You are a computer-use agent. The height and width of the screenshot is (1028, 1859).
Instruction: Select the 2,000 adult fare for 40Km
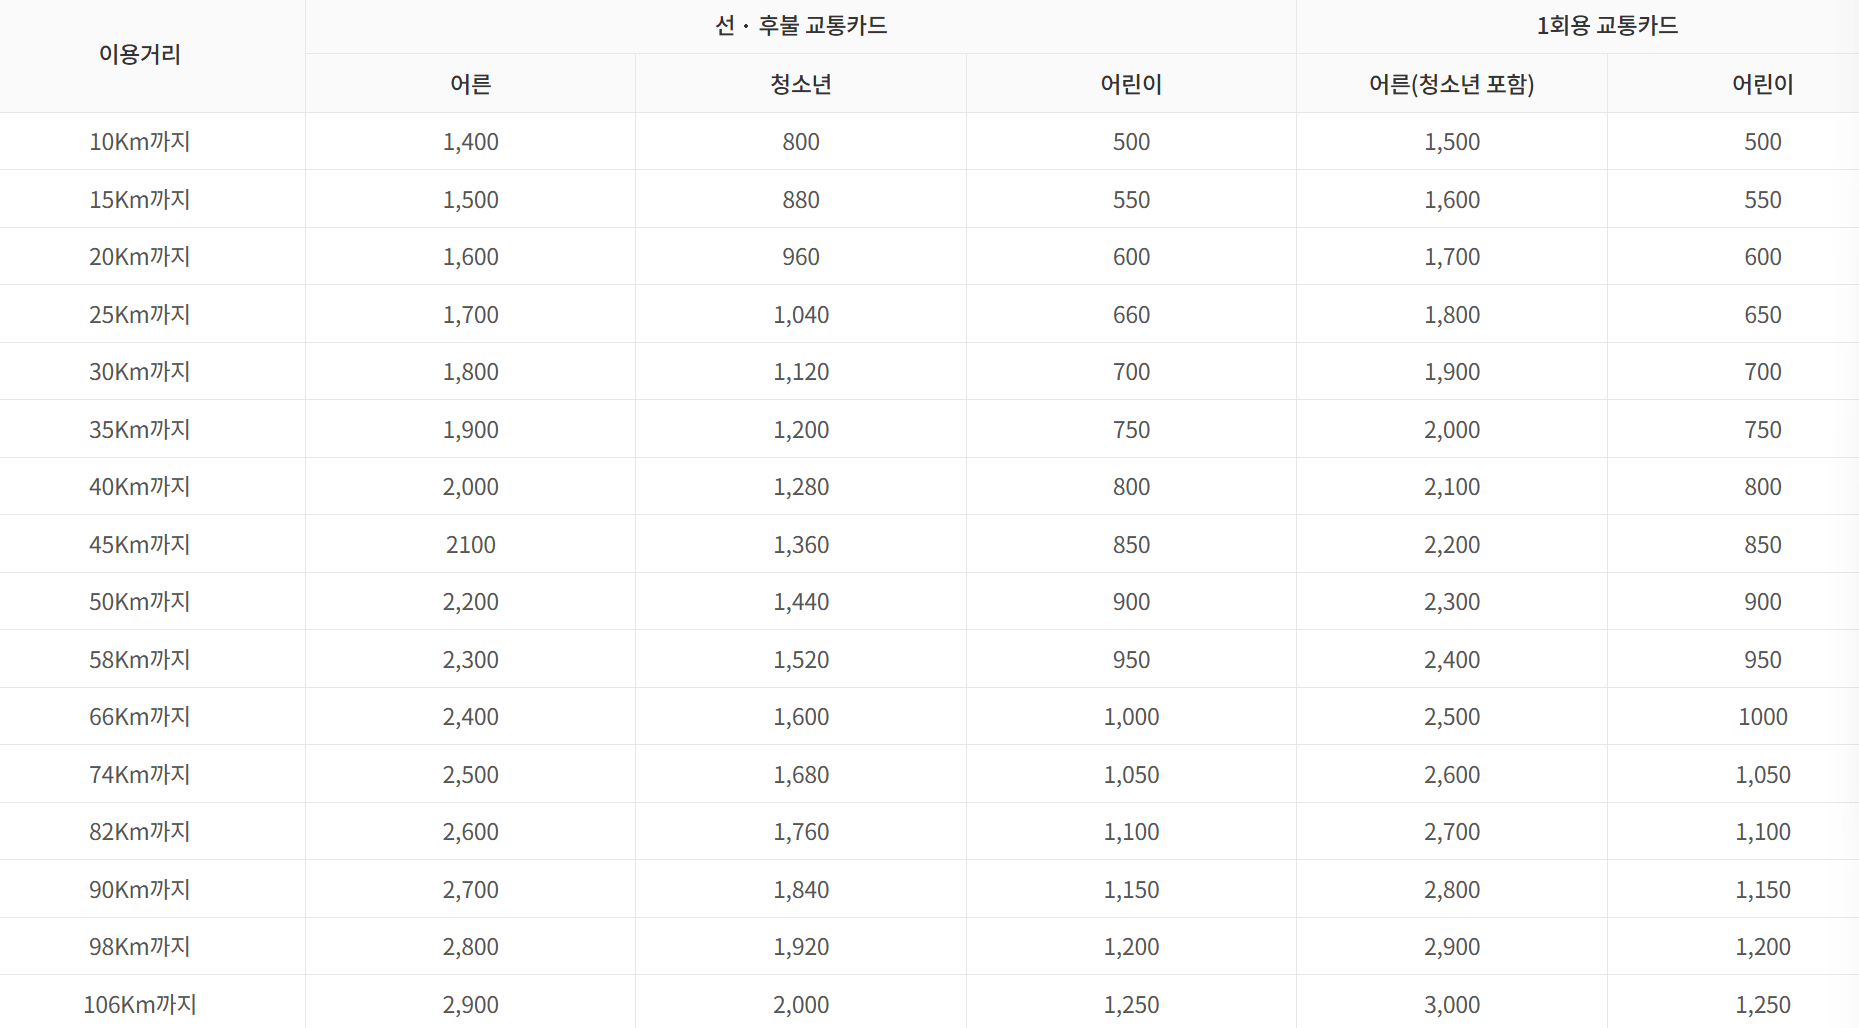coord(470,486)
